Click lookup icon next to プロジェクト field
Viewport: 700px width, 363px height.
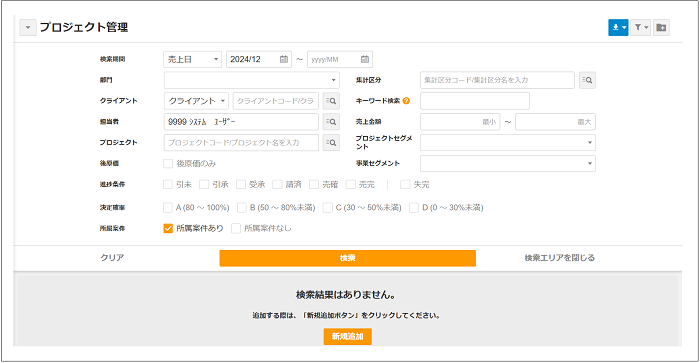(x=331, y=142)
